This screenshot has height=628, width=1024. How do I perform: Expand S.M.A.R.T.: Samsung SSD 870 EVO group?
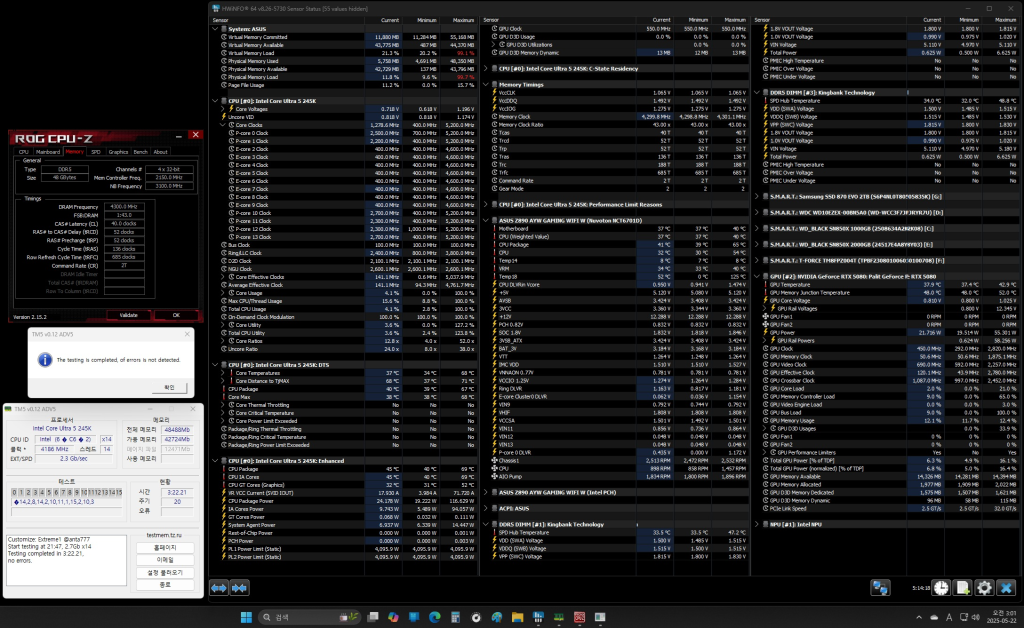pyautogui.click(x=757, y=196)
